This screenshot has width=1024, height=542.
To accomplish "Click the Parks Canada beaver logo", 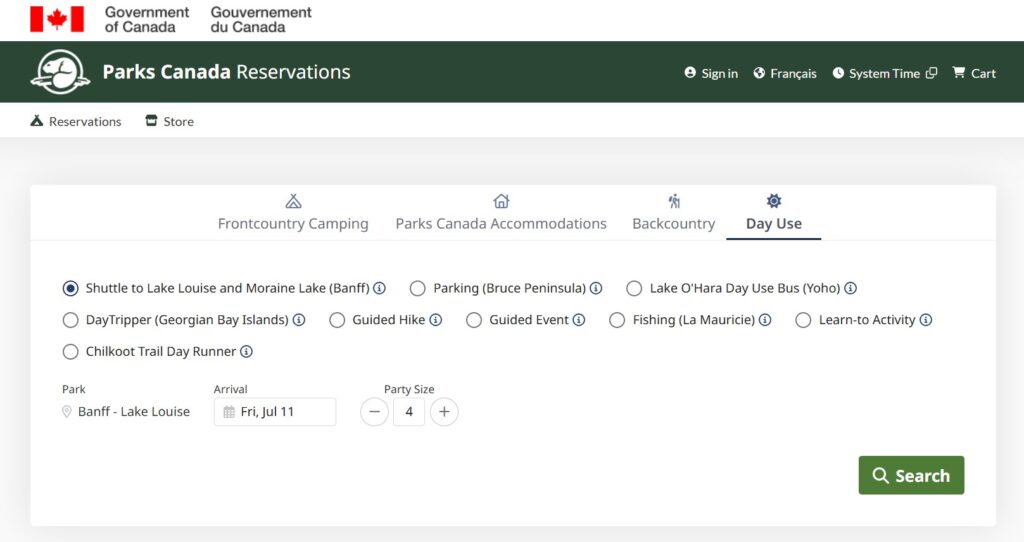I will pos(60,72).
